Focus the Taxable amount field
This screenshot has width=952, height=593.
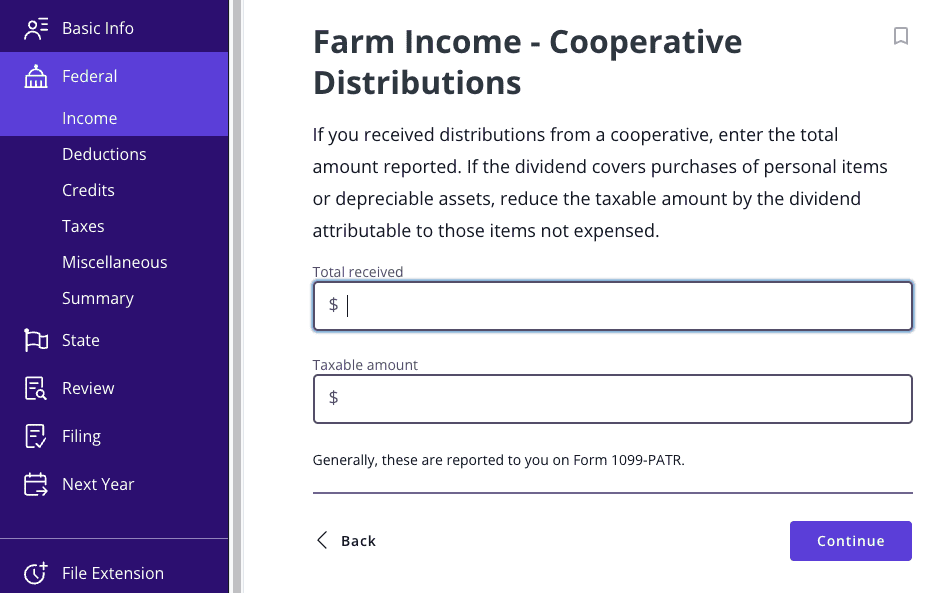coord(612,398)
